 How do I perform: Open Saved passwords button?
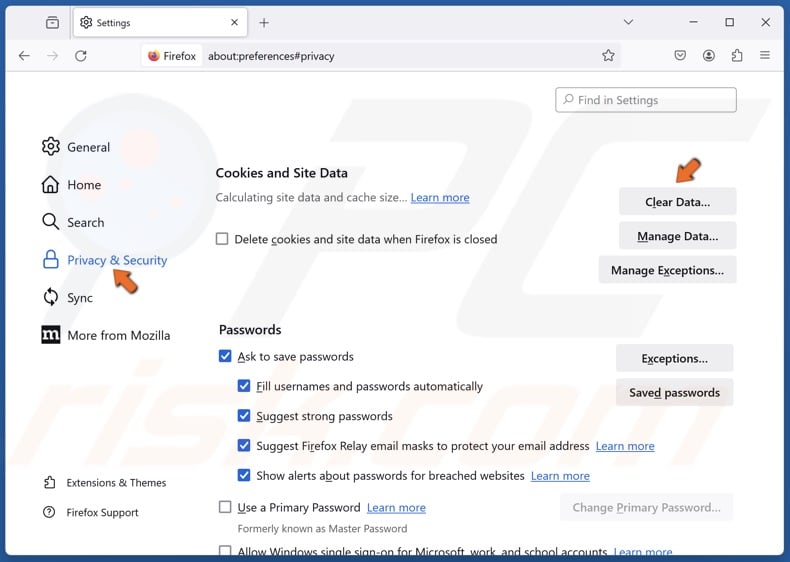[675, 393]
